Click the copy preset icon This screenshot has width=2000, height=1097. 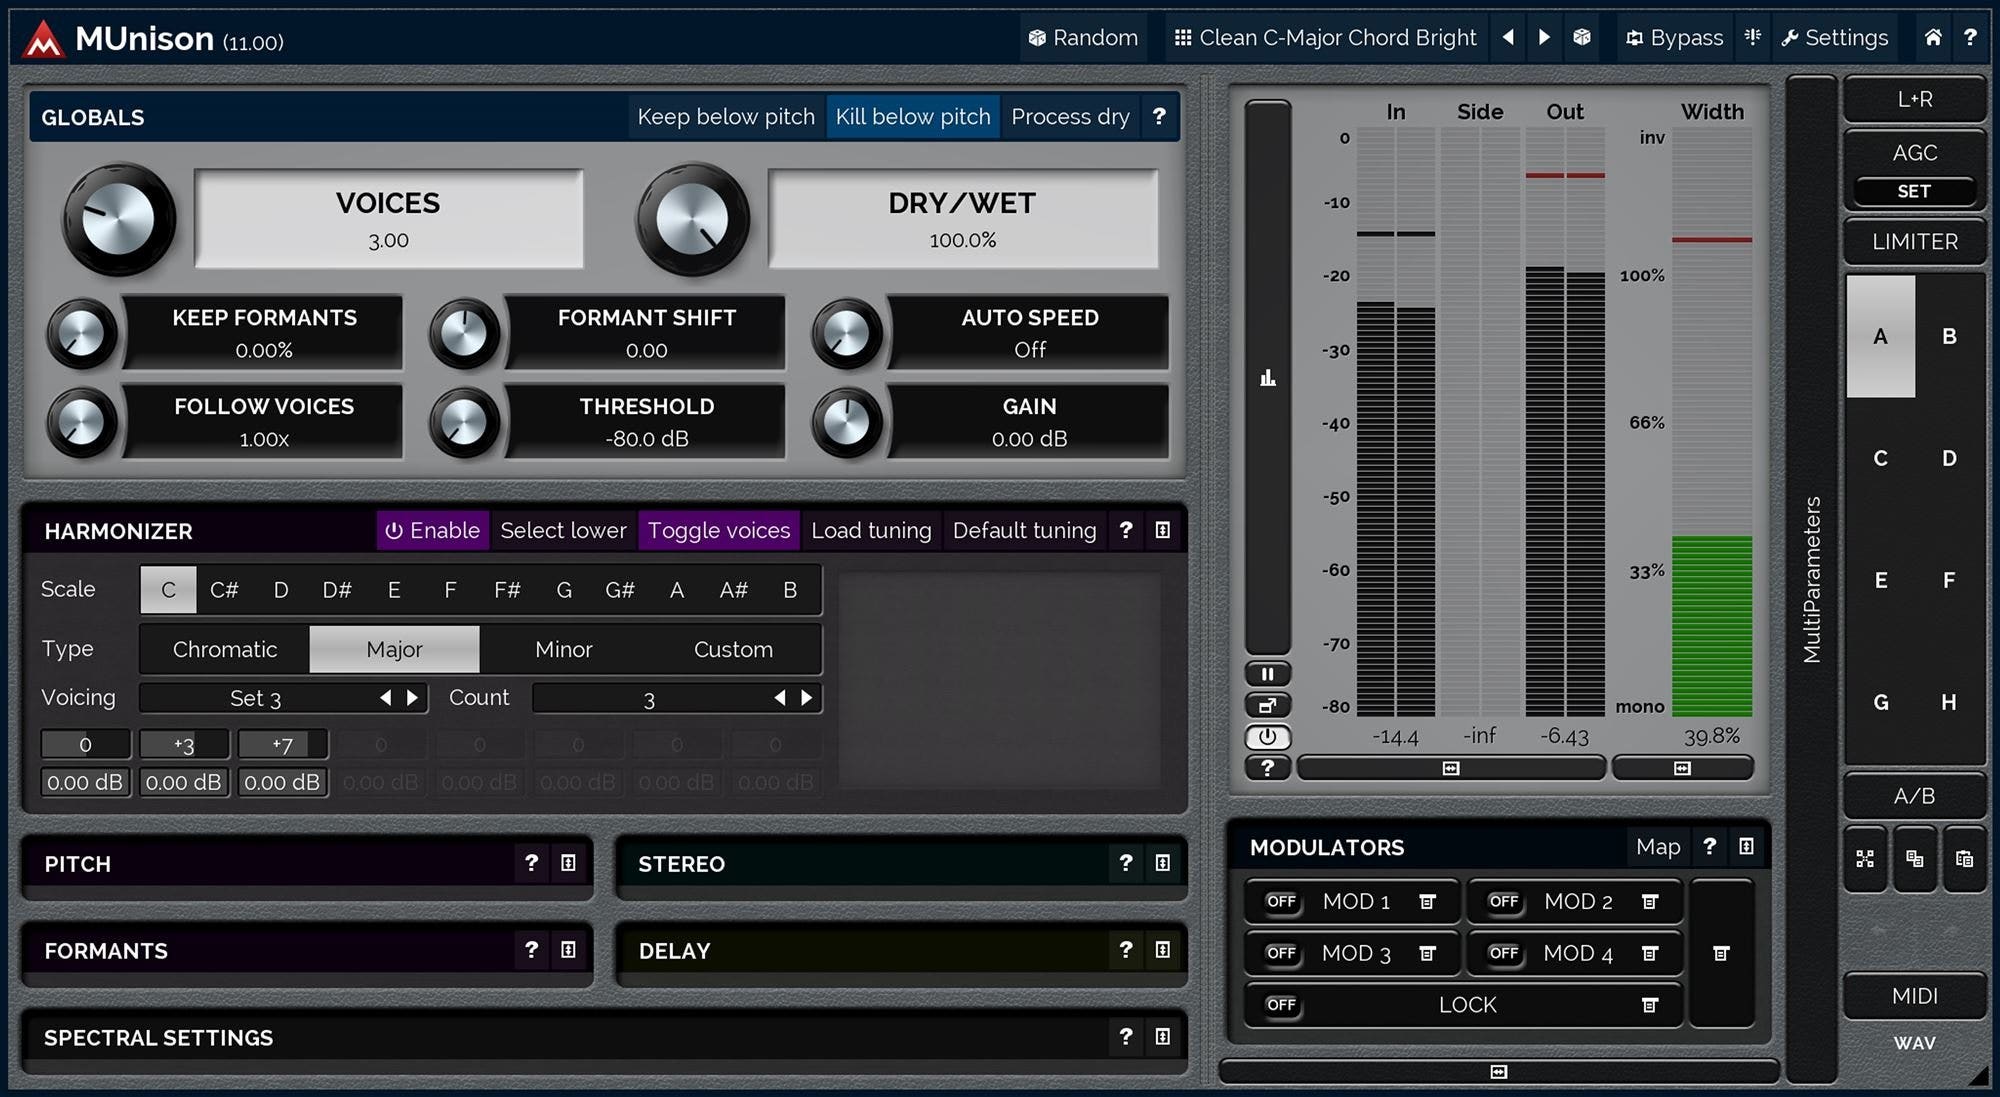coord(1914,859)
